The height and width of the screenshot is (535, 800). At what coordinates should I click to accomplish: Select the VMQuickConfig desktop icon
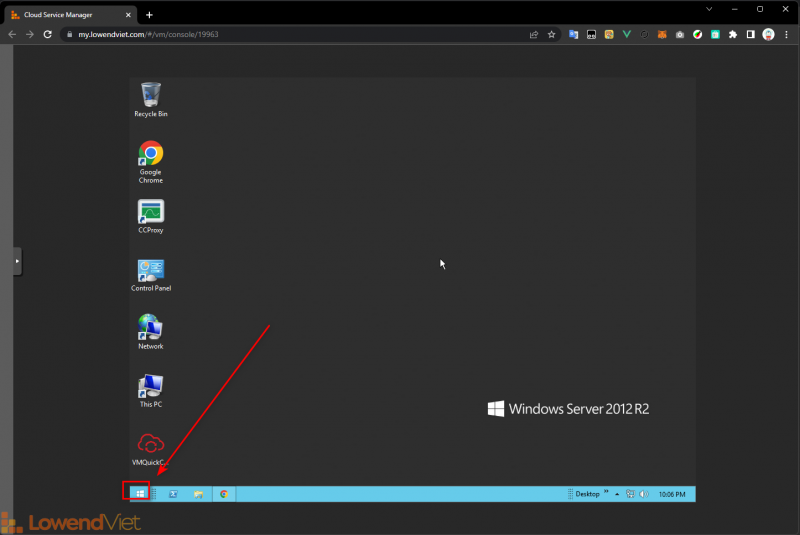[x=151, y=449]
